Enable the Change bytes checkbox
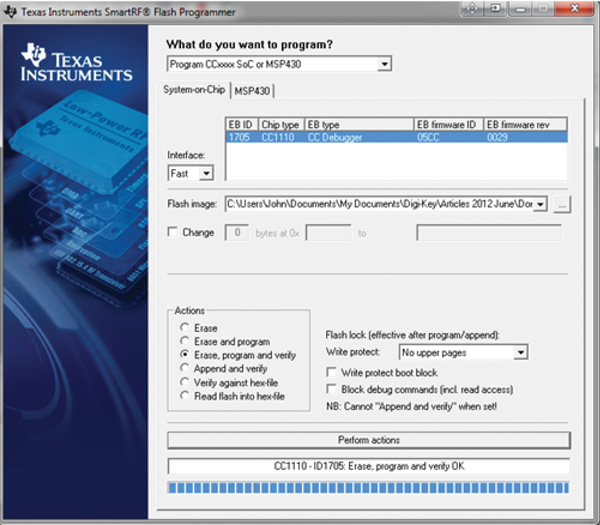 173,233
